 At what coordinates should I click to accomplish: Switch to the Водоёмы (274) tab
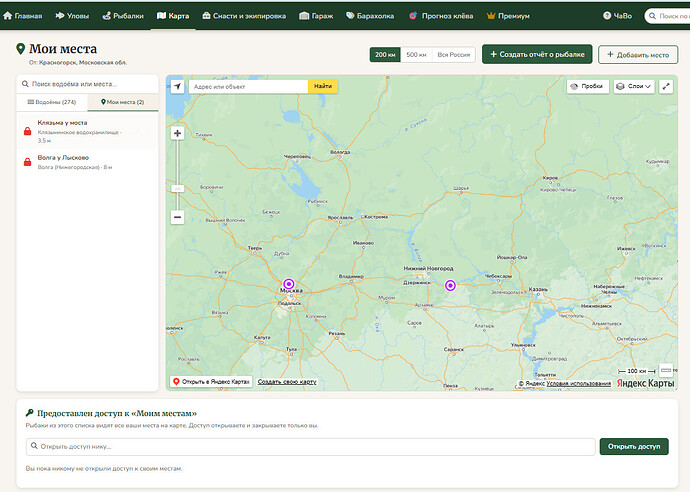[x=52, y=102]
